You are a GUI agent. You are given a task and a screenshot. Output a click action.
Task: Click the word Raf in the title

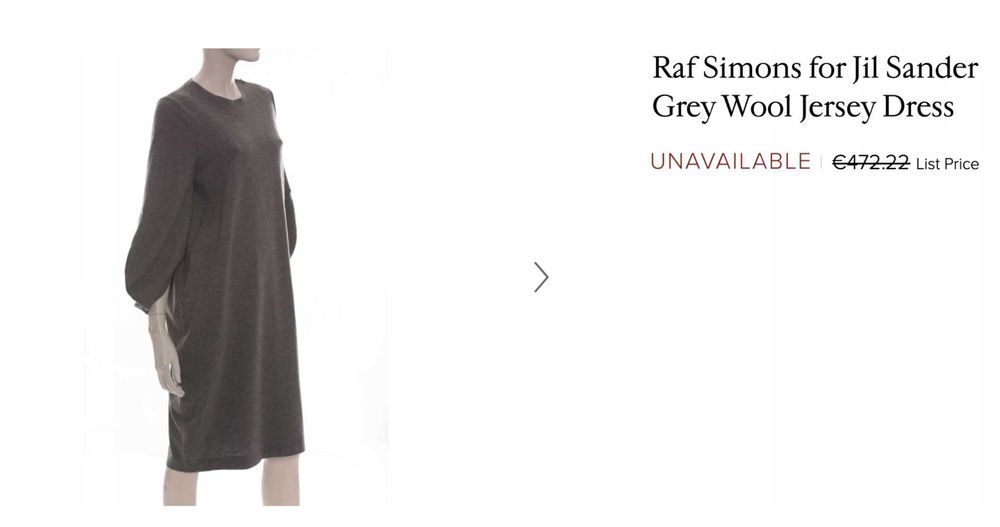click(x=674, y=68)
